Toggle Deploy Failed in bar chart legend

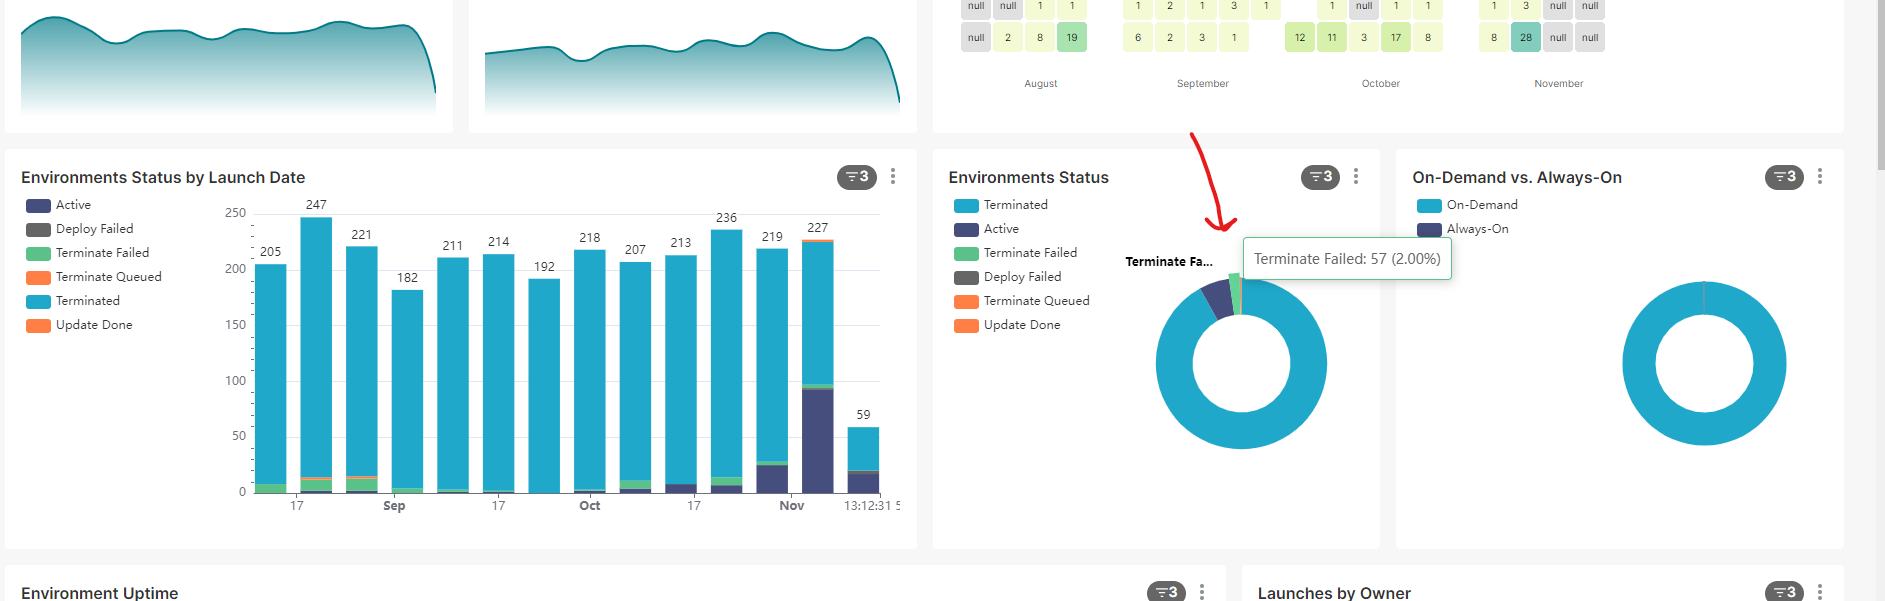[x=94, y=229]
